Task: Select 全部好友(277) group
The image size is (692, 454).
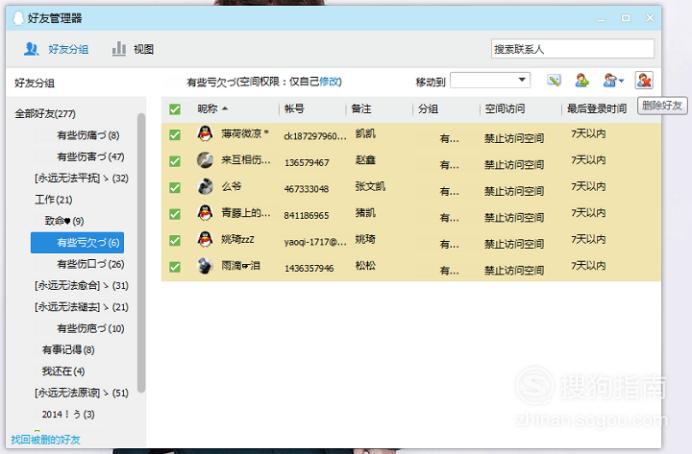Action: tap(45, 114)
